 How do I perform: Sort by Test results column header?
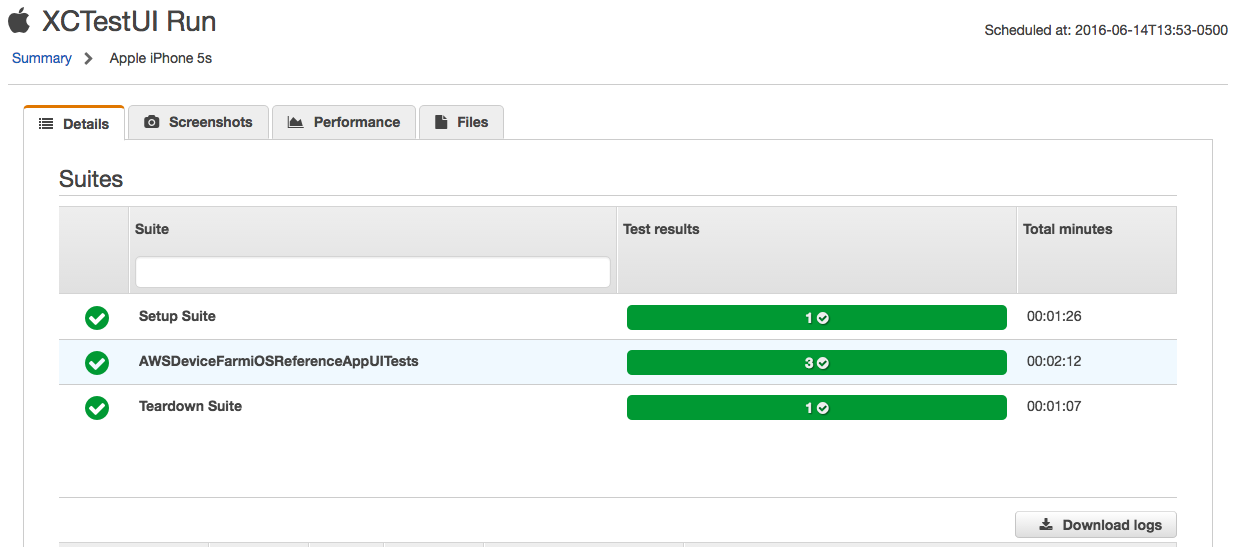coord(661,229)
